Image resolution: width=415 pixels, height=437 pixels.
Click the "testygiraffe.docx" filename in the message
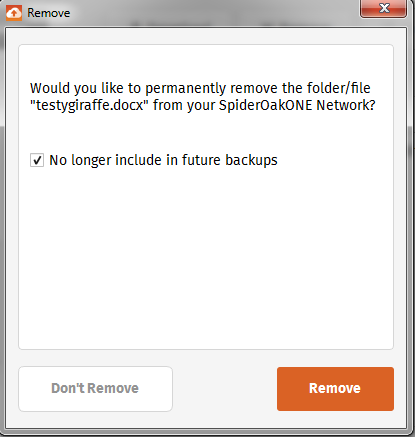(89, 105)
